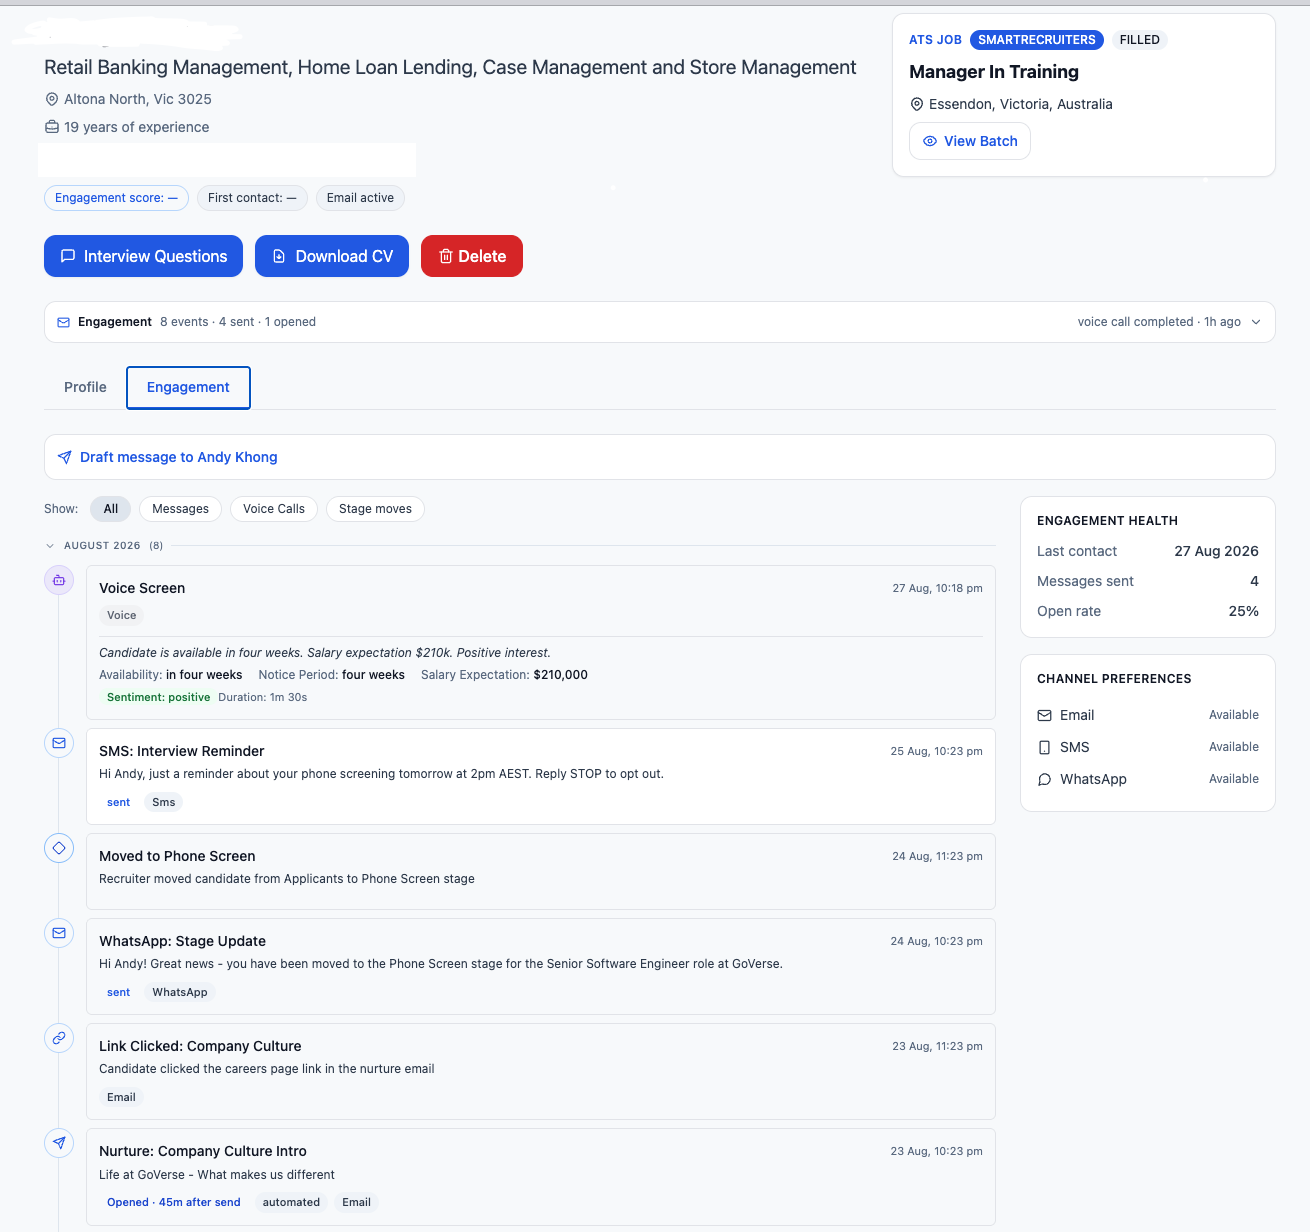Click the Salary Expectation $210,000 value
The width and height of the screenshot is (1310, 1232).
point(560,675)
